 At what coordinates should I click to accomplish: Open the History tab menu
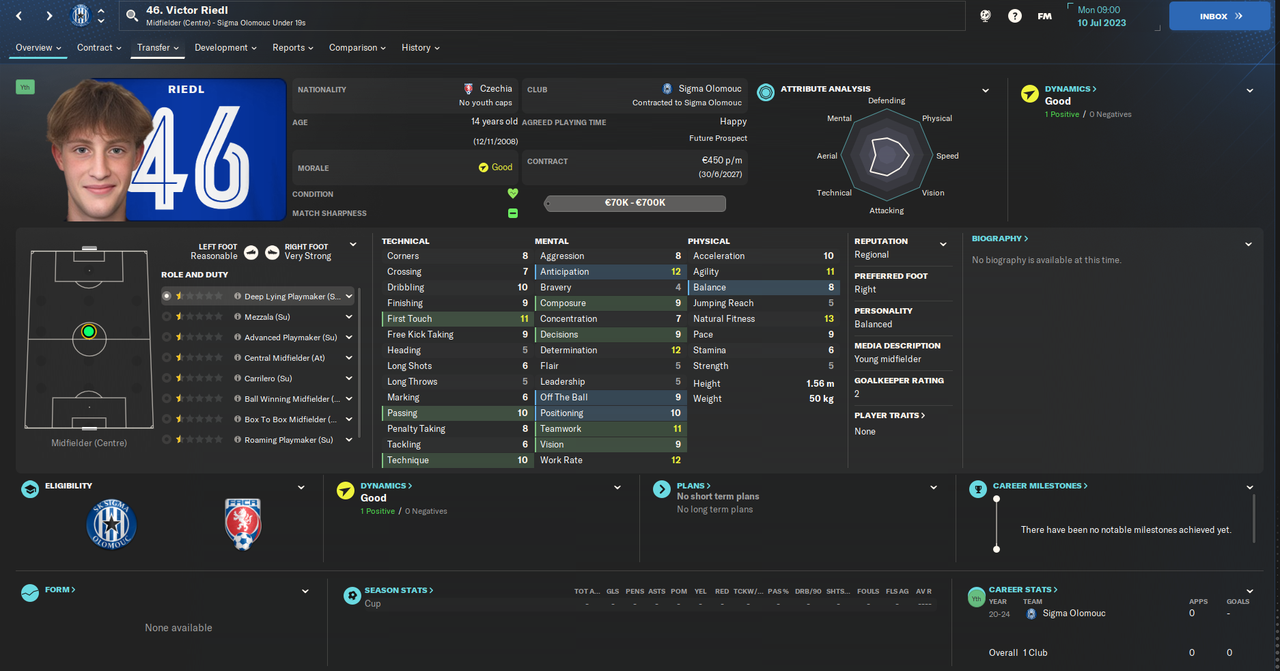421,47
